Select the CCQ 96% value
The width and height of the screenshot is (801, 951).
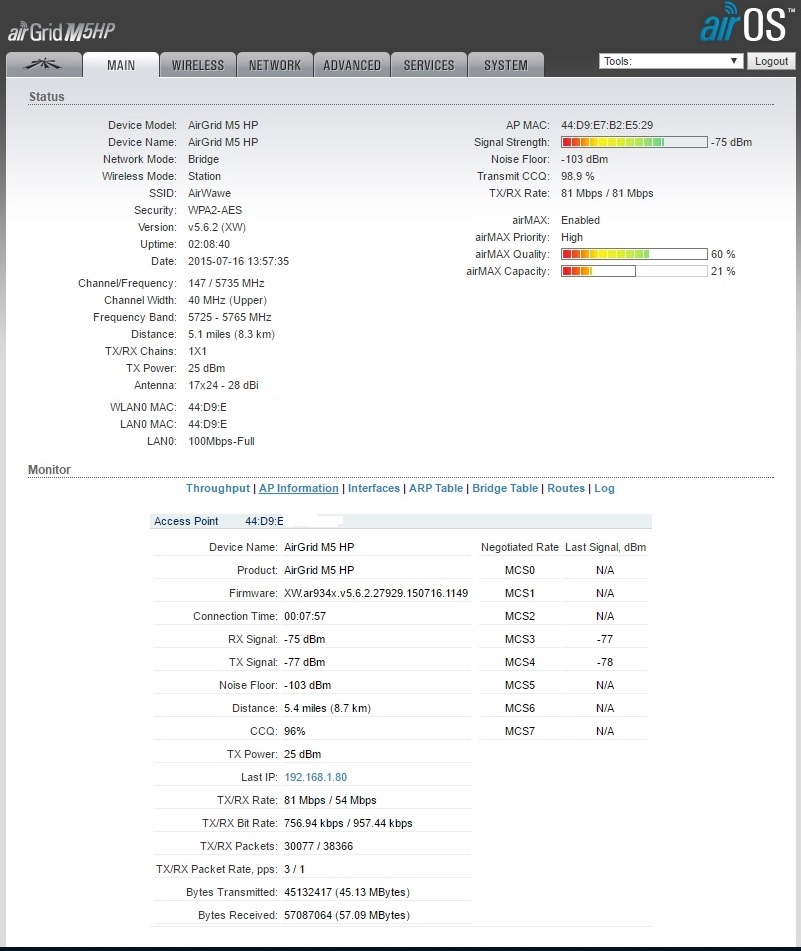click(295, 731)
